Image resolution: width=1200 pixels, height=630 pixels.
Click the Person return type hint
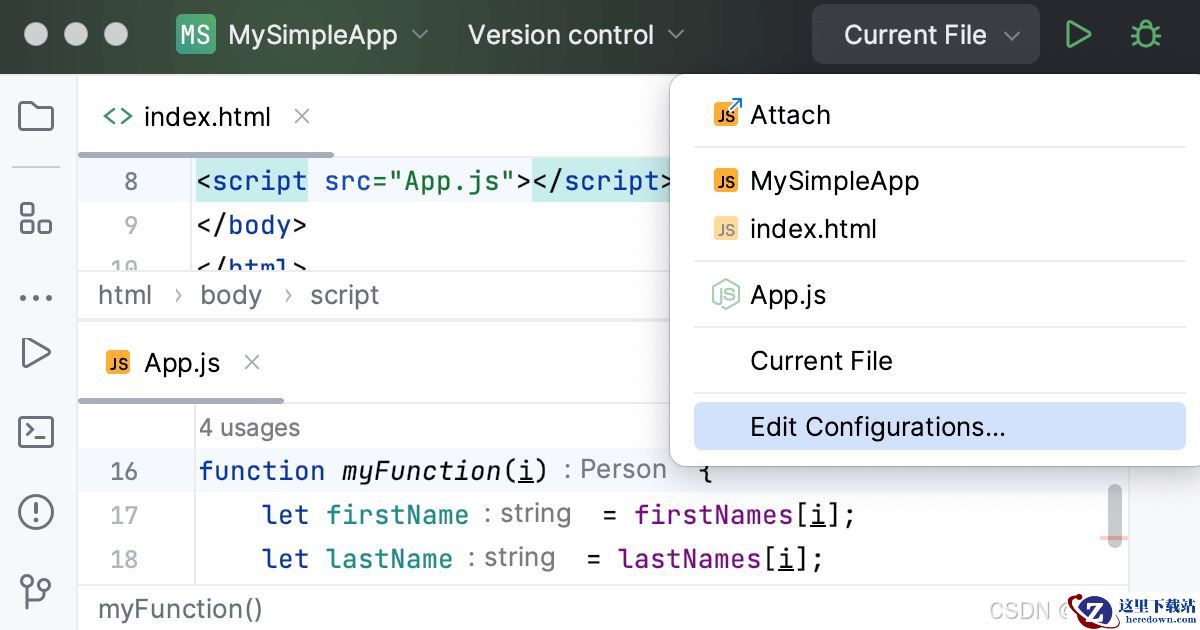pyautogui.click(x=623, y=469)
